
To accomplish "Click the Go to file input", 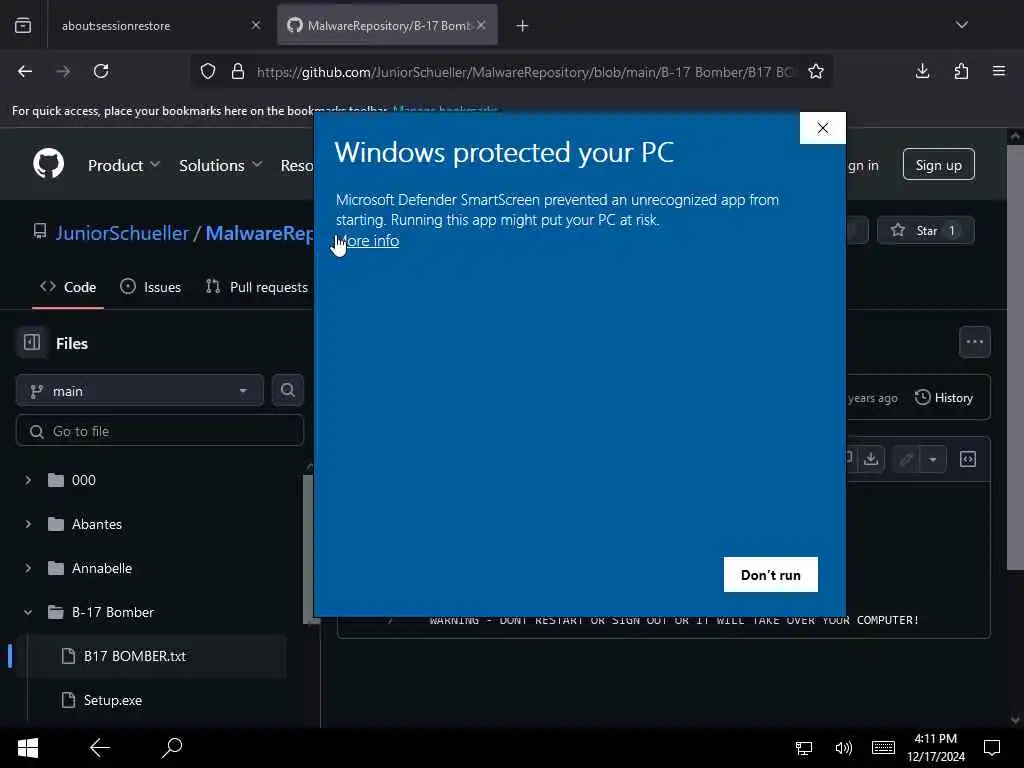I will [x=160, y=430].
